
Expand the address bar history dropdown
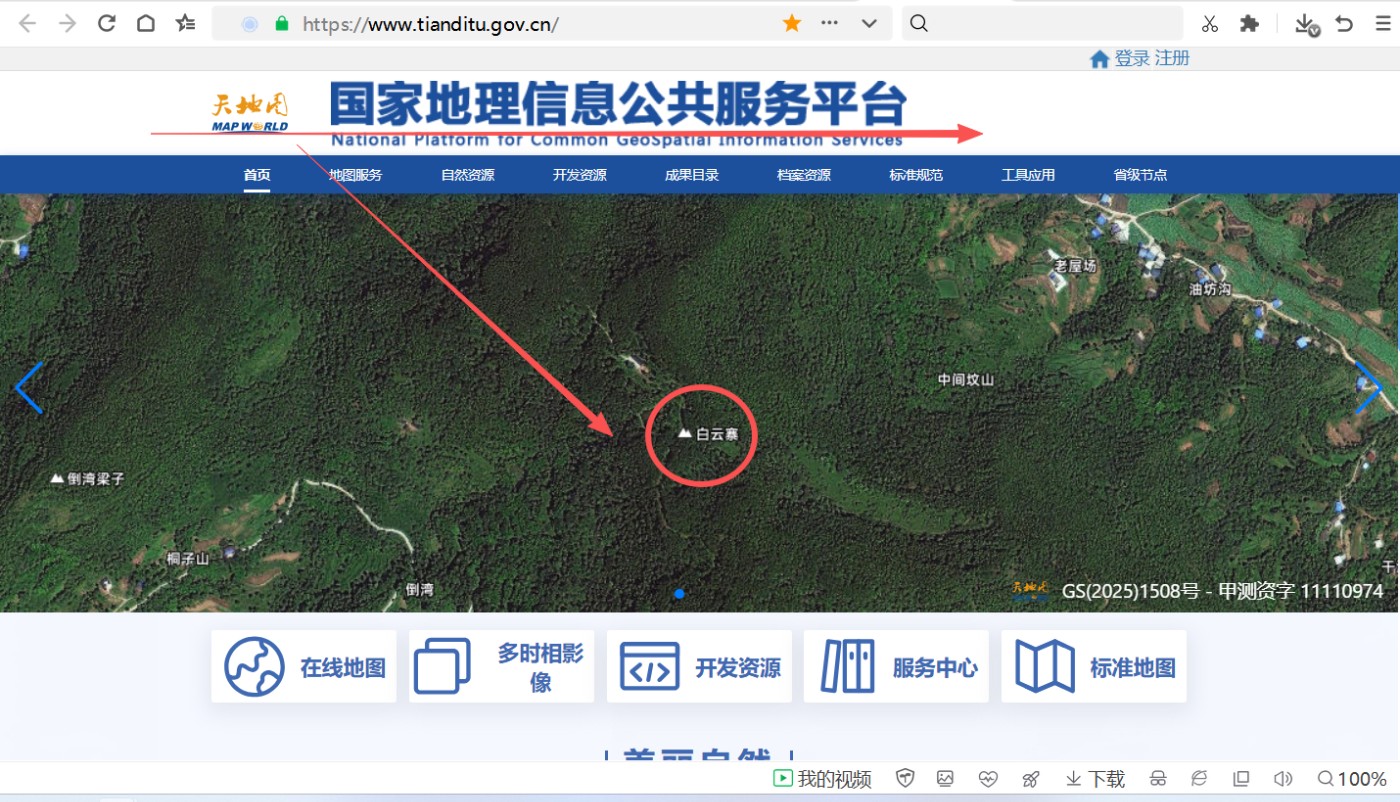coord(869,23)
